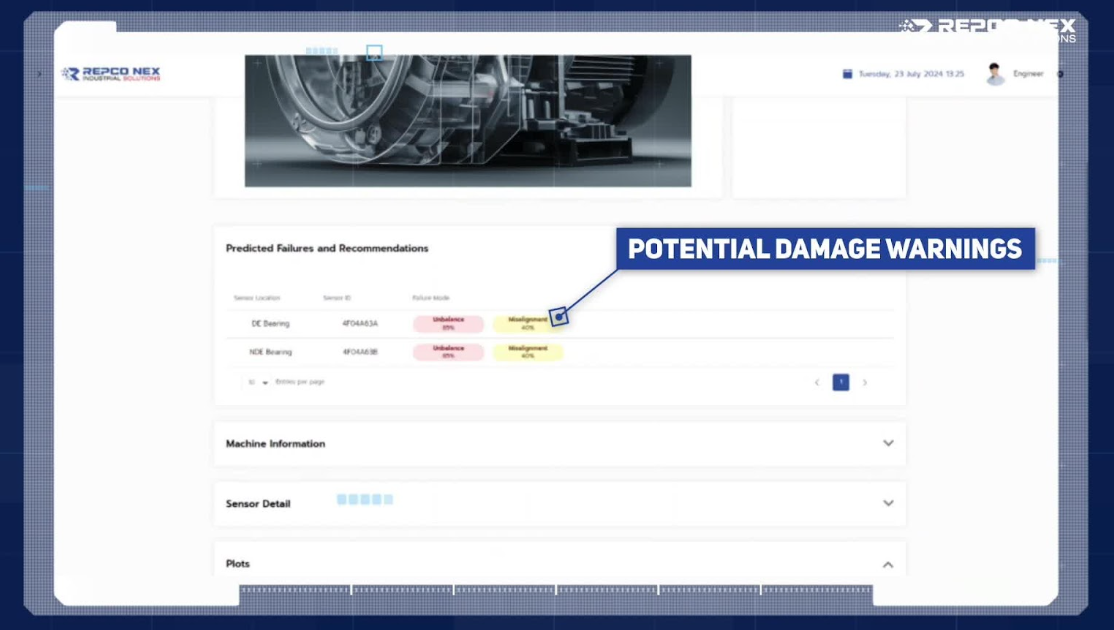Select sensor ID 4F04A63B
Viewport: 1114px width, 630px height.
pos(360,352)
